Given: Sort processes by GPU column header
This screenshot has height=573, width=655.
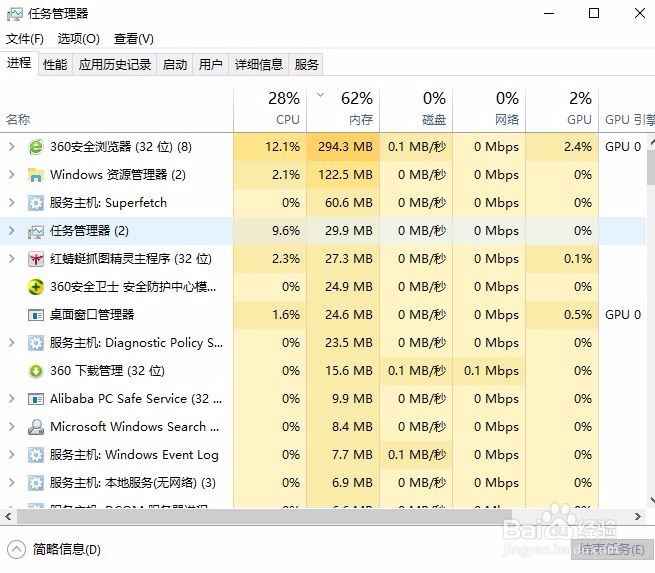Looking at the screenshot, I should [x=562, y=109].
